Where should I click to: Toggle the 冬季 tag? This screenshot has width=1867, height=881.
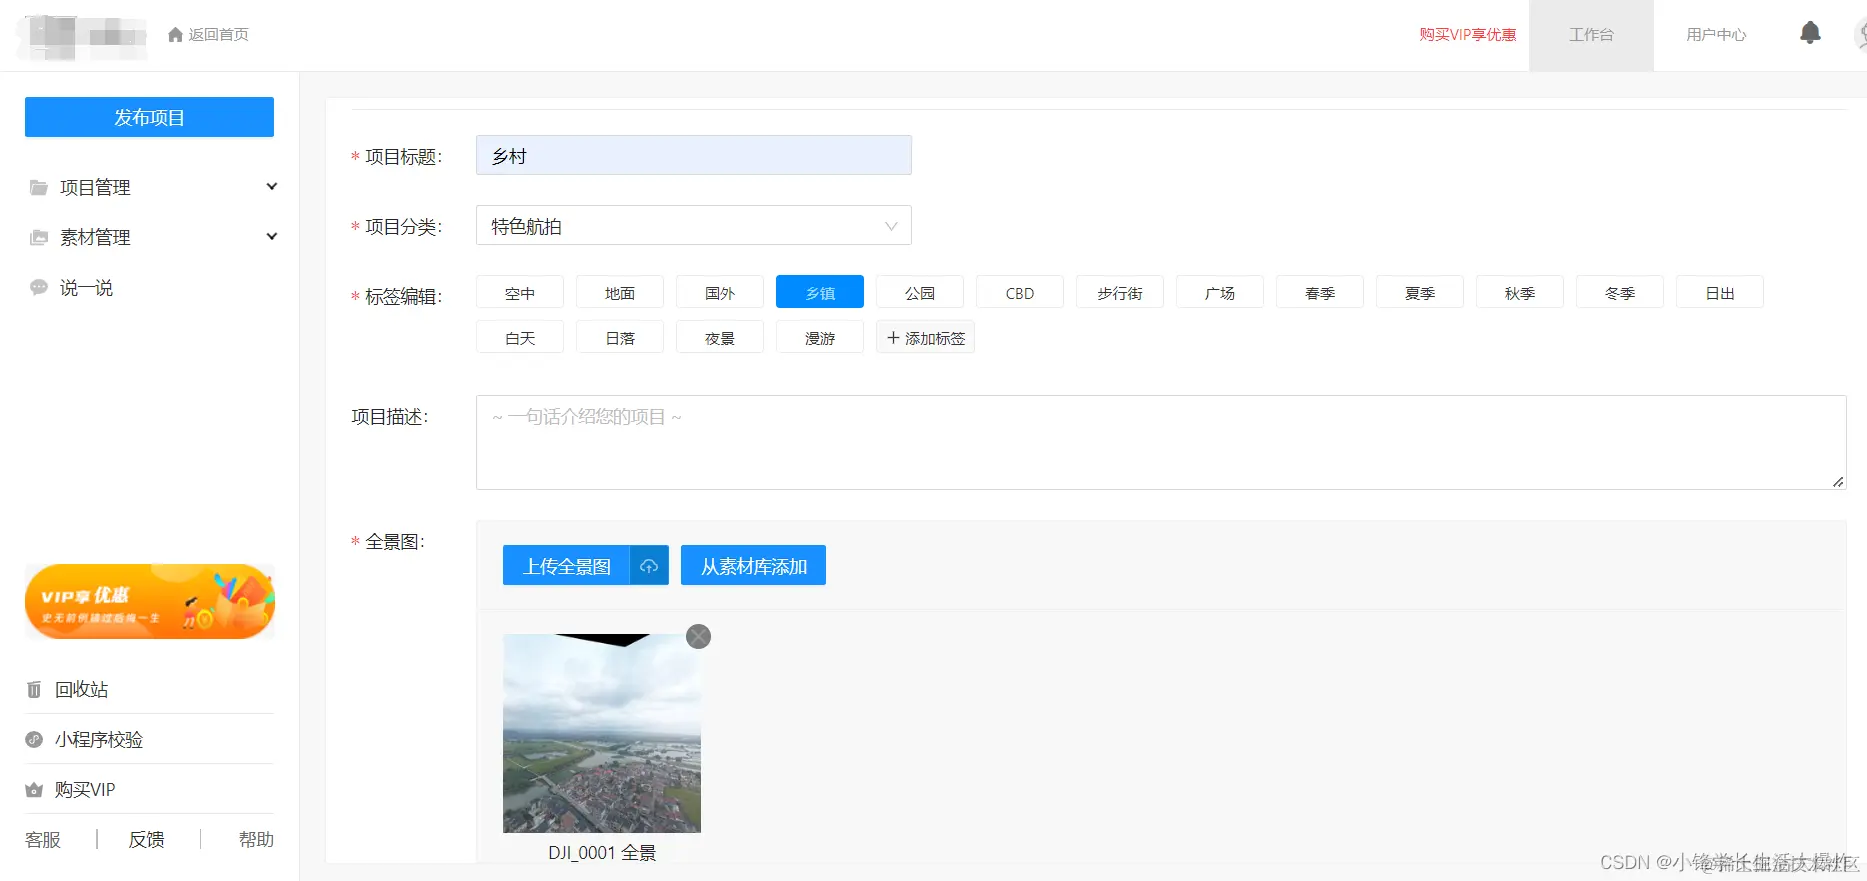(x=1620, y=292)
